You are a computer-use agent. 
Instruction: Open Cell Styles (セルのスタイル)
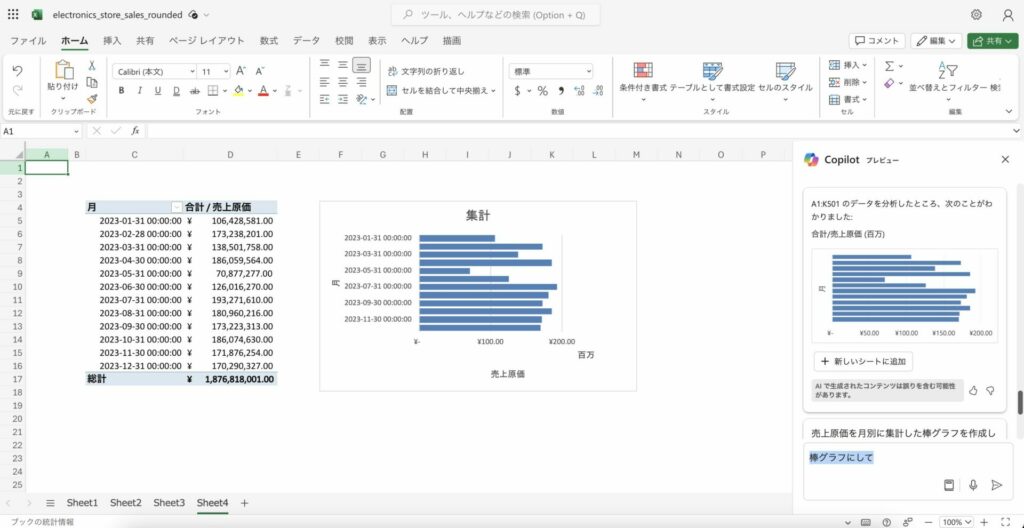[786, 81]
